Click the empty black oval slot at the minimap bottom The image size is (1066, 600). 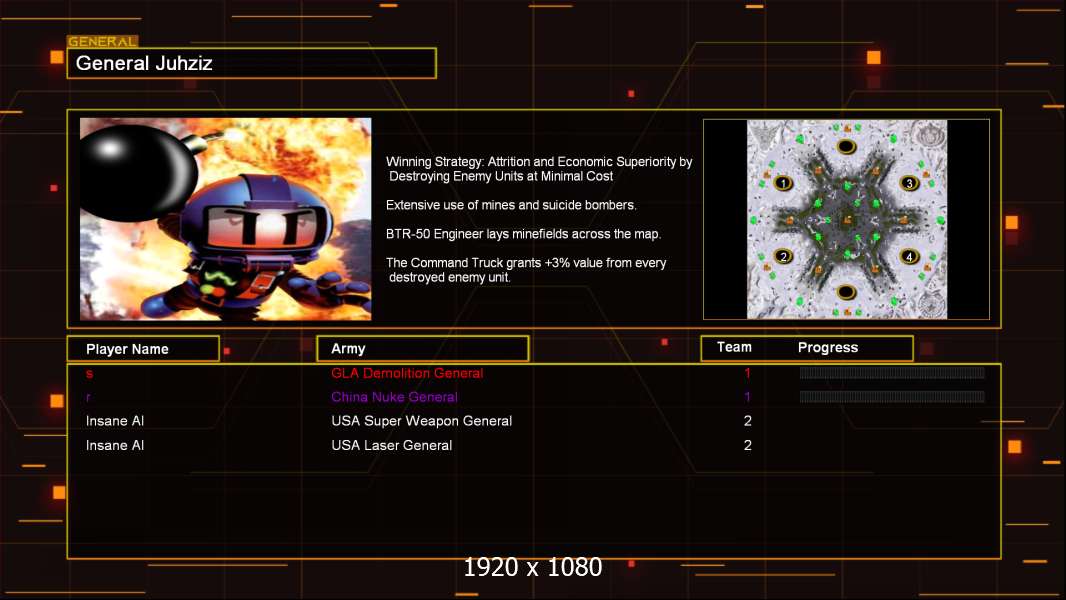[846, 292]
